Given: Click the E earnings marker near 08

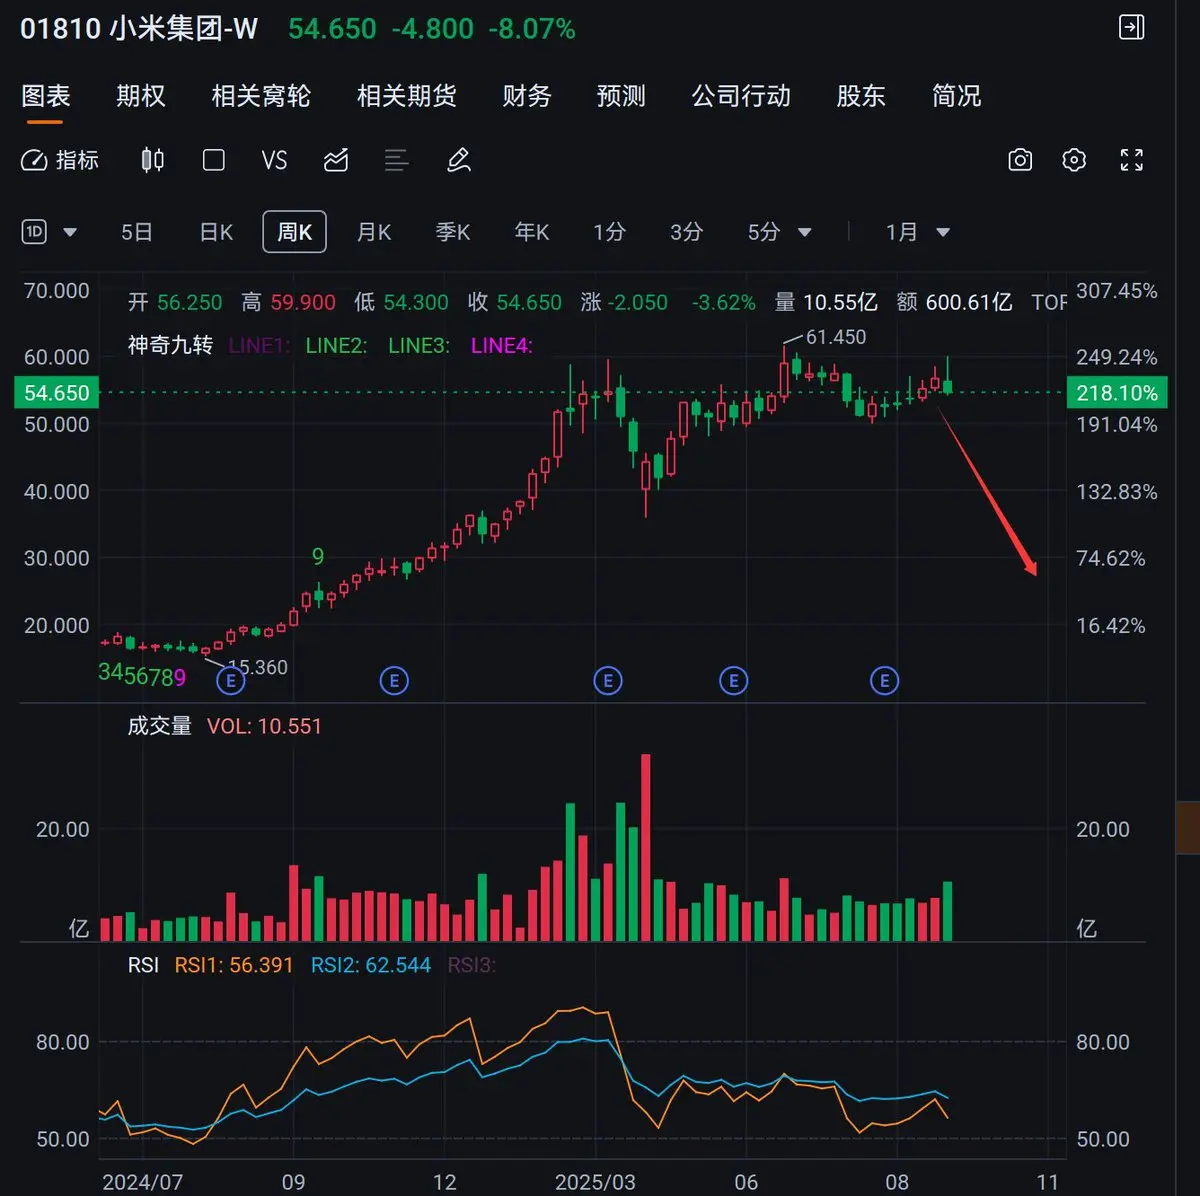Looking at the screenshot, I should tap(884, 681).
